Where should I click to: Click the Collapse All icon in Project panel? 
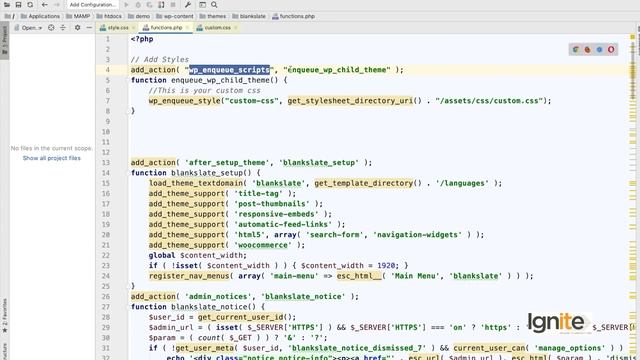click(x=63, y=28)
